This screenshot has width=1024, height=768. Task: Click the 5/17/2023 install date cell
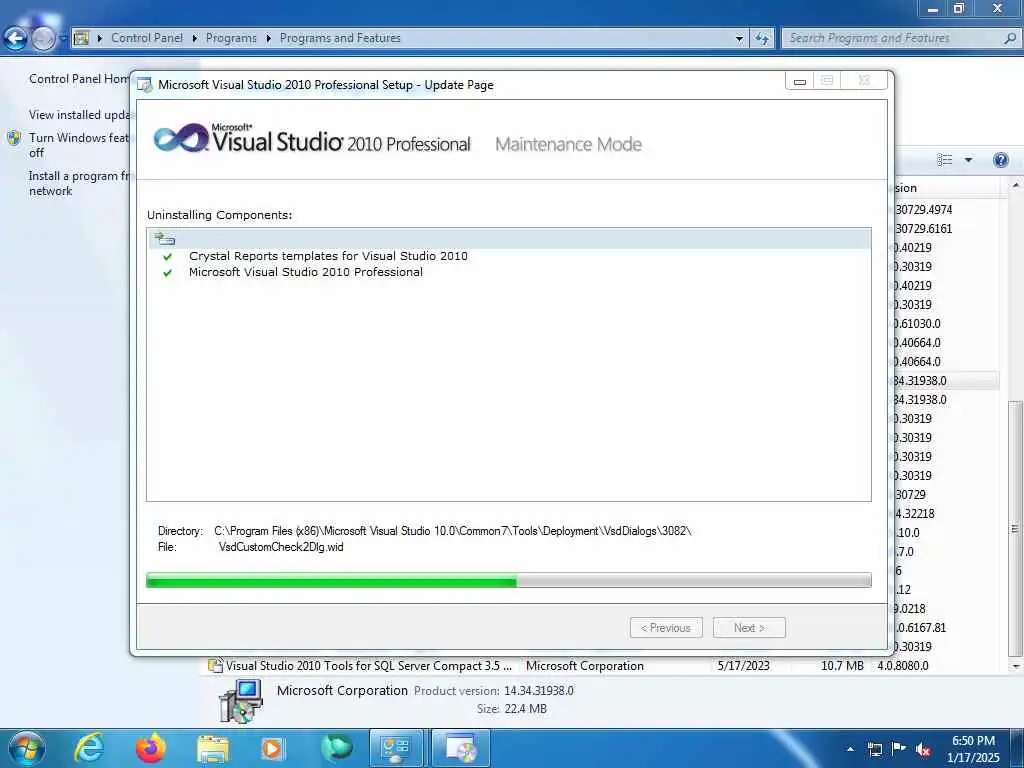click(x=743, y=665)
